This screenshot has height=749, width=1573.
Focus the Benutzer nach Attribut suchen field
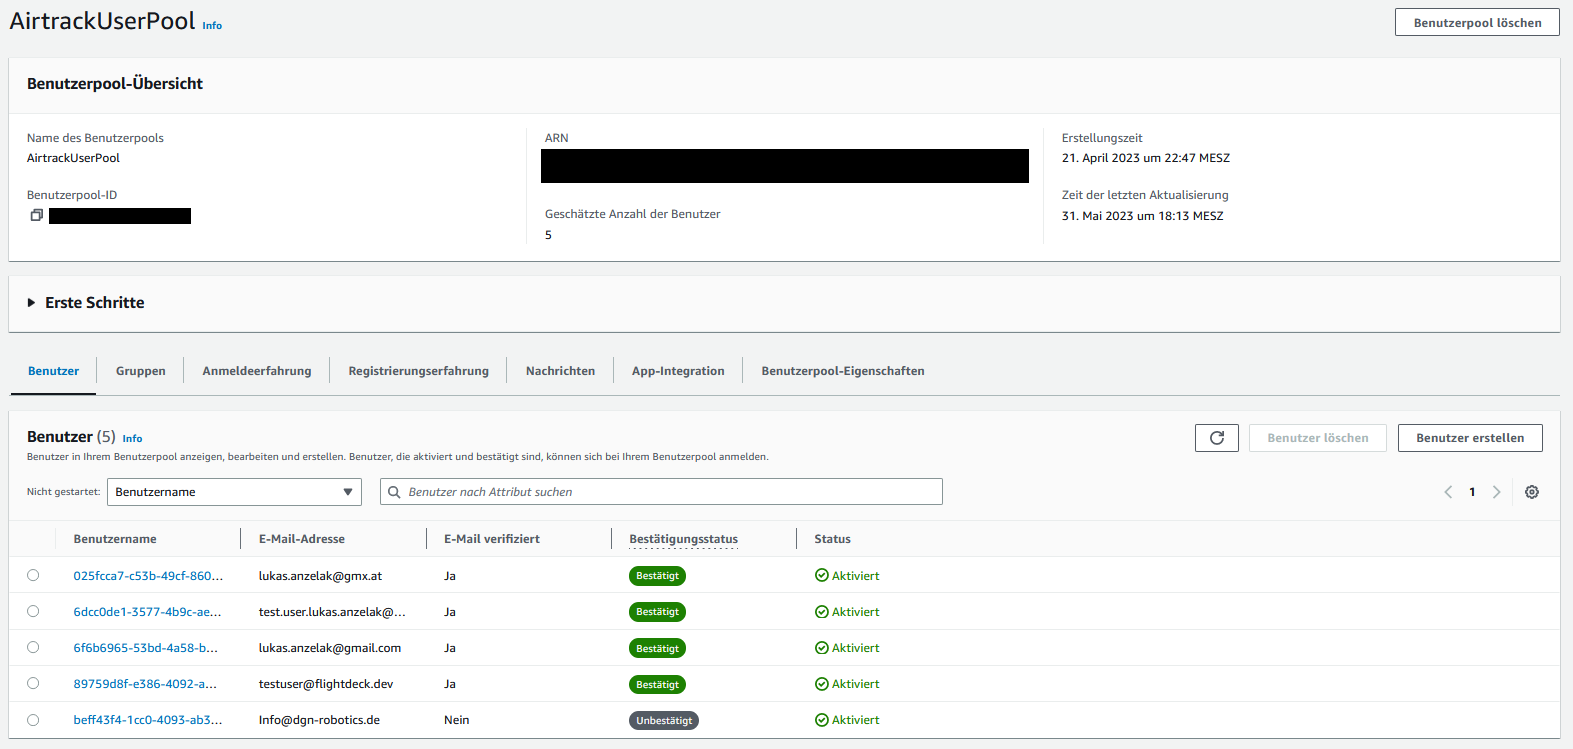[661, 492]
